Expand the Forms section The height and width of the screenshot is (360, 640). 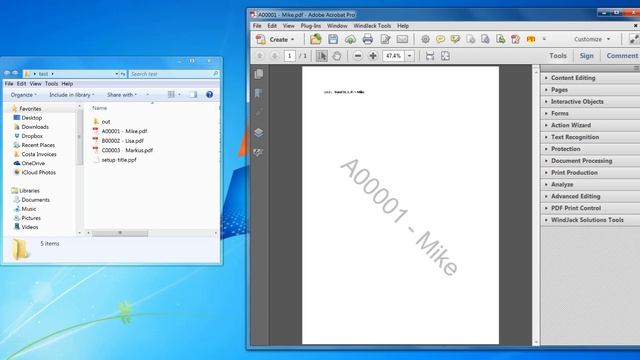click(591, 113)
